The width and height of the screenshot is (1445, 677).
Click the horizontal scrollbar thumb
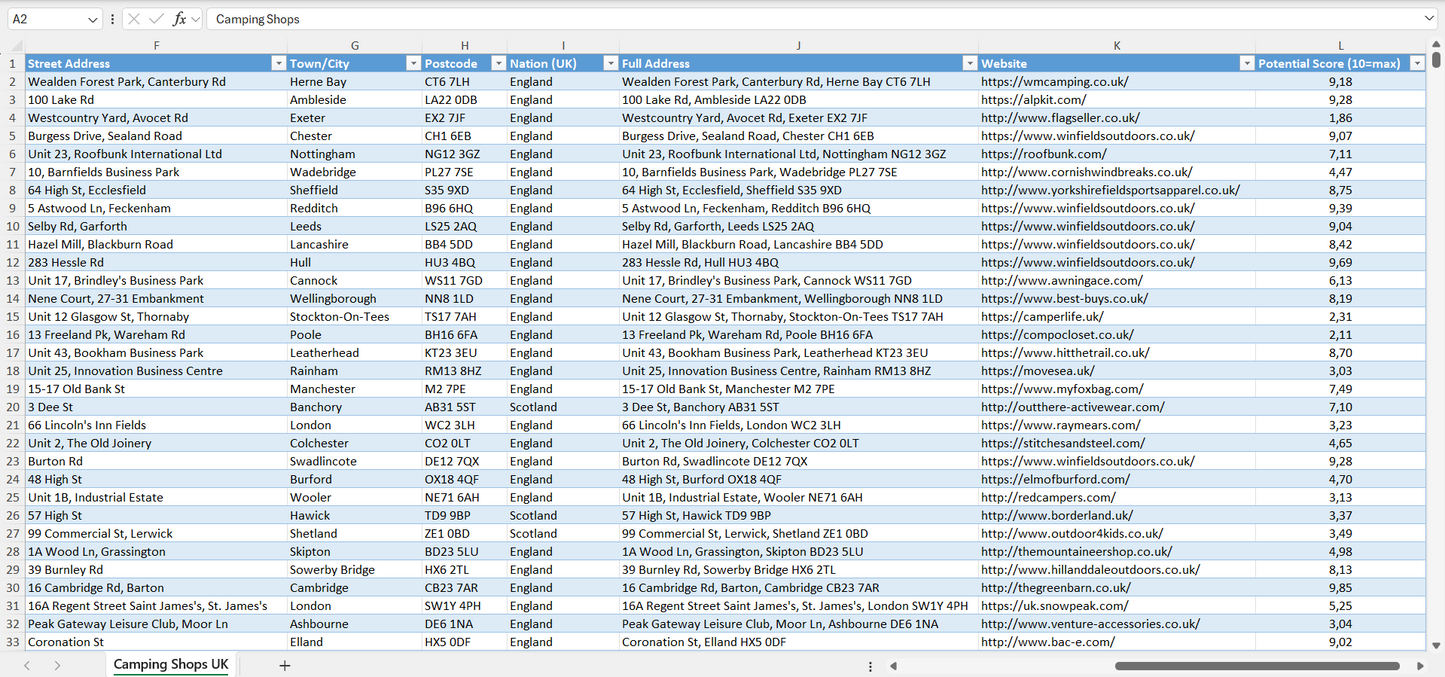pyautogui.click(x=1256, y=666)
